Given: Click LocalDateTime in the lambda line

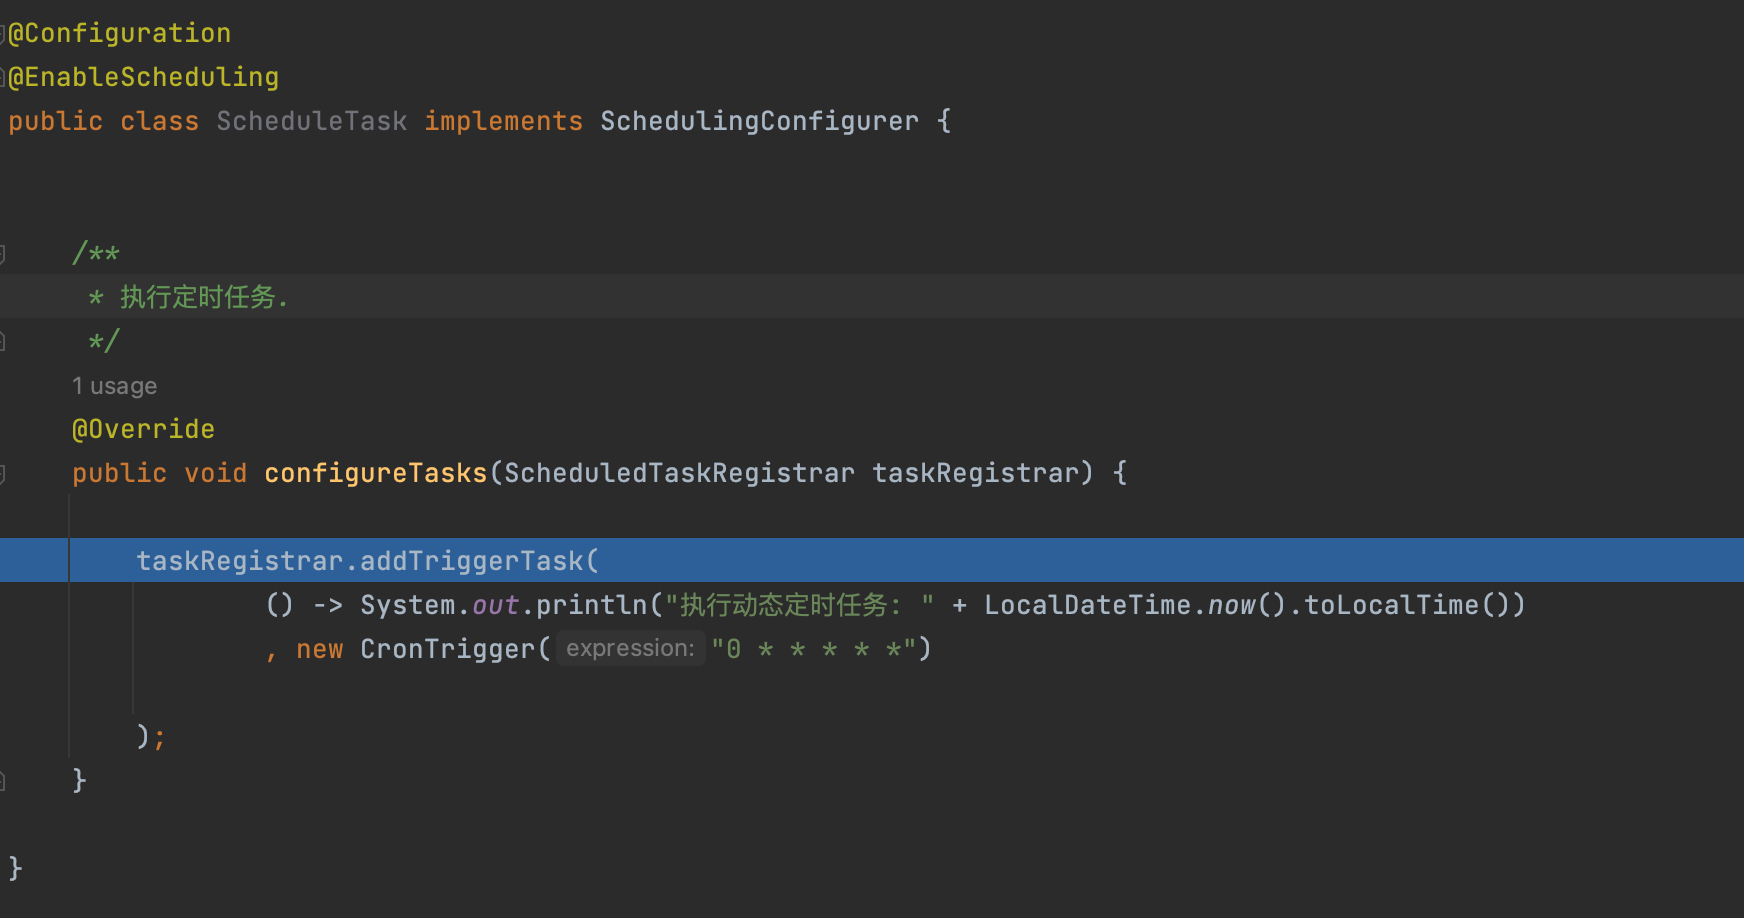Looking at the screenshot, I should 1088,605.
